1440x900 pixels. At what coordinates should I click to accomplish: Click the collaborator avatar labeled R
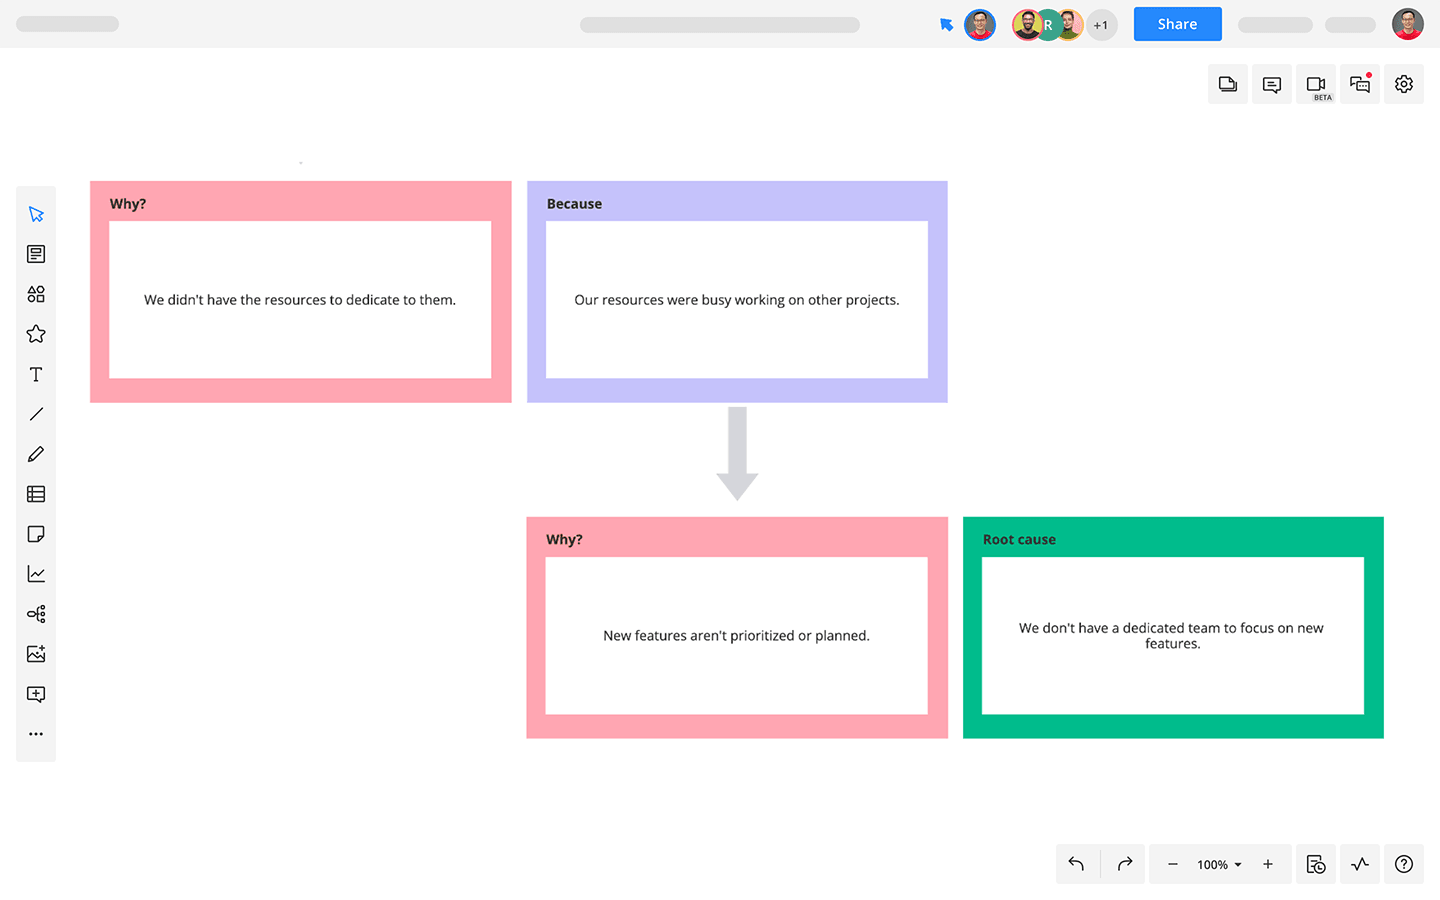pos(1048,25)
